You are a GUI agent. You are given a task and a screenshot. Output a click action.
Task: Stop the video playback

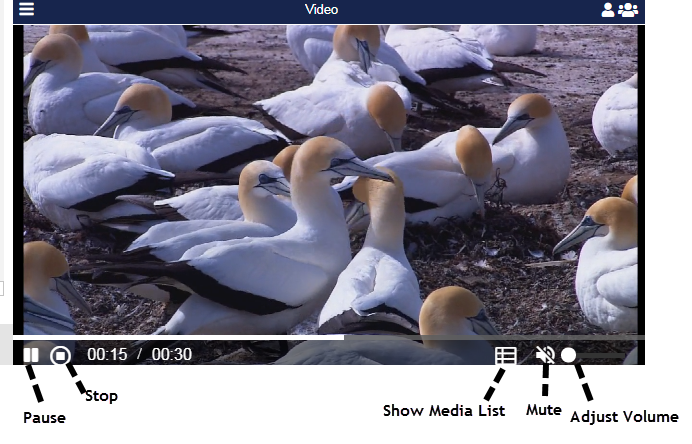click(x=60, y=354)
